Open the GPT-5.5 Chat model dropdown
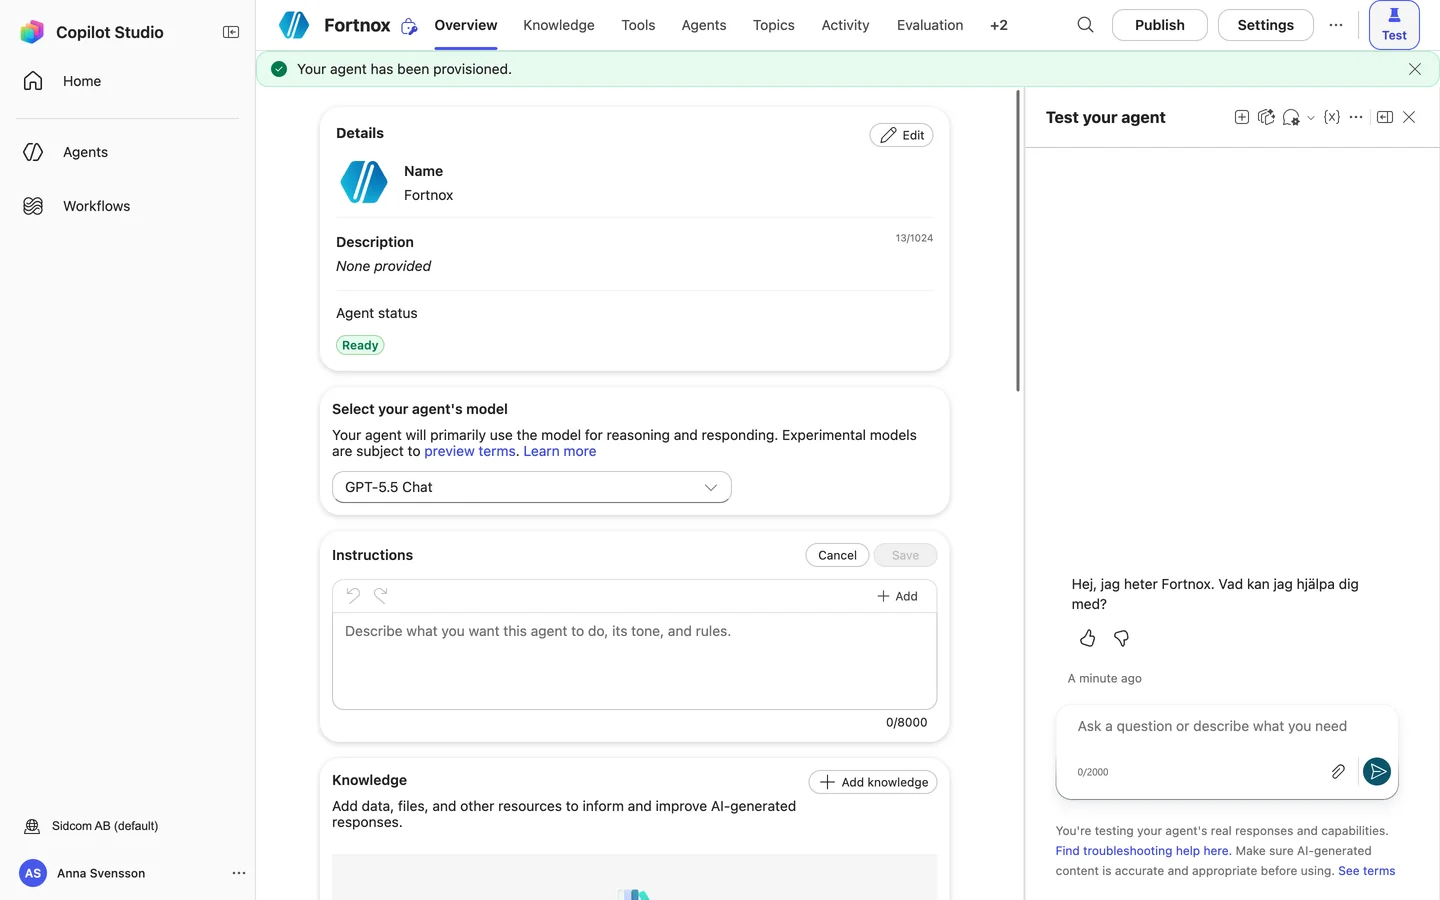1440x900 pixels. (x=532, y=487)
